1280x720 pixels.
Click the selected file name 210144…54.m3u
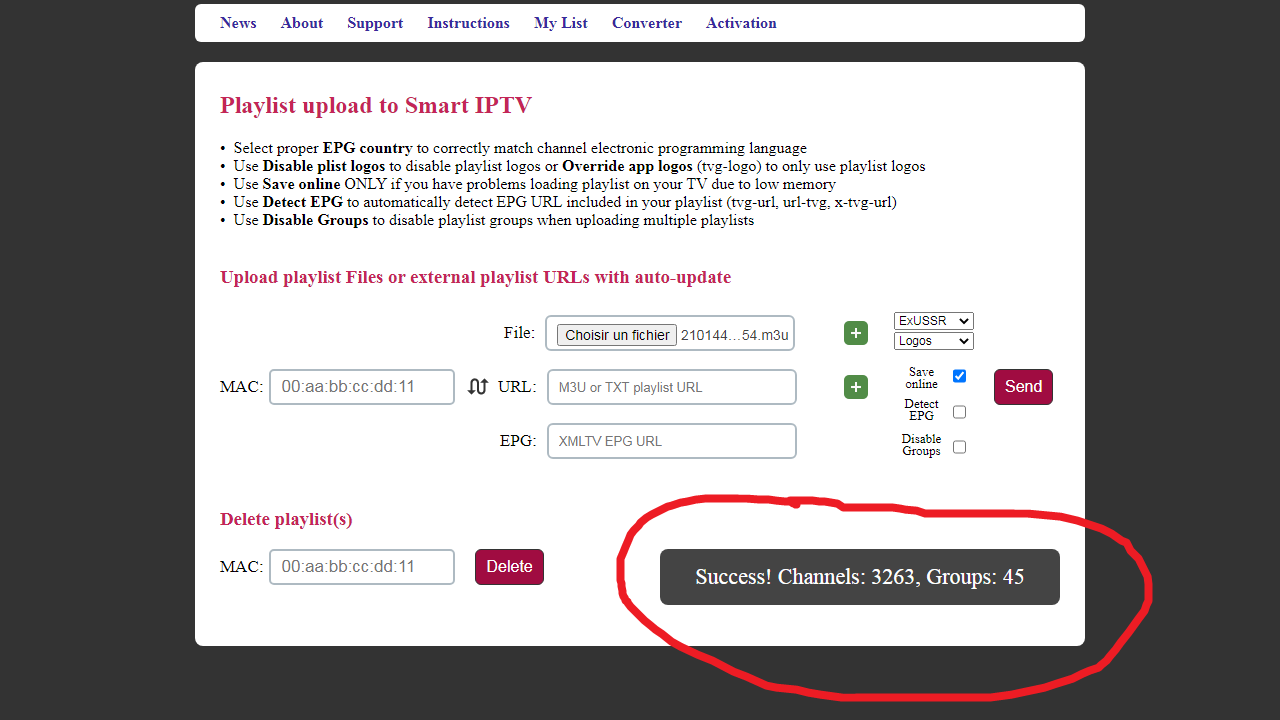coord(735,335)
